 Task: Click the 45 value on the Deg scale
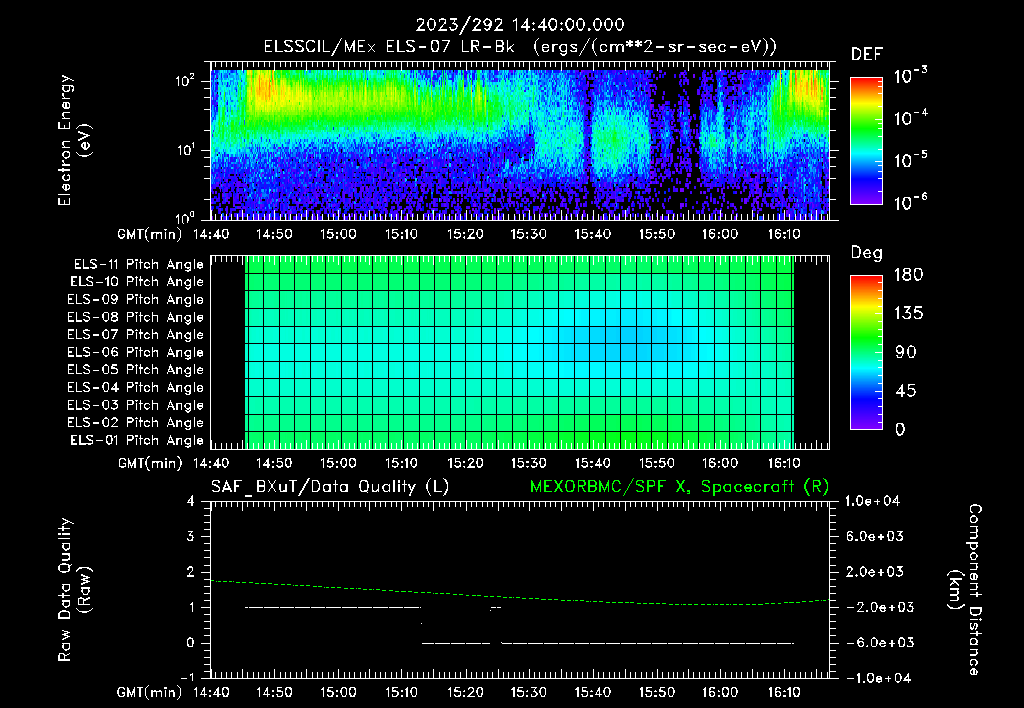906,391
